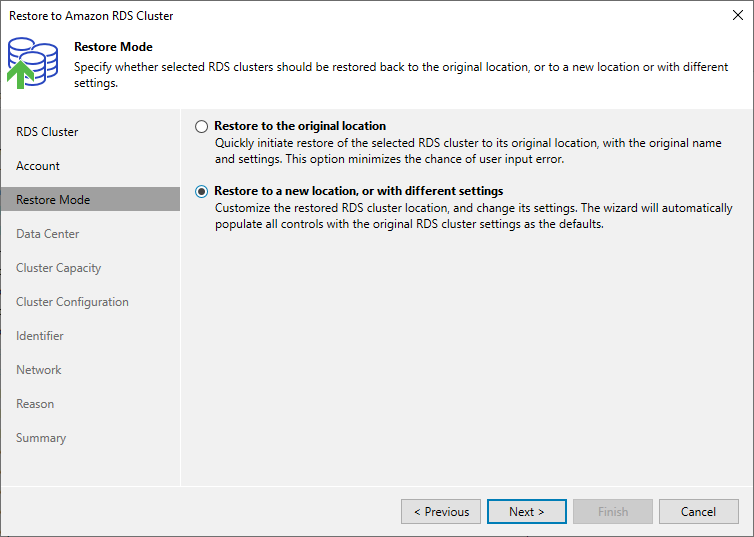
Task: Go to the Reason step
Action: (x=35, y=404)
